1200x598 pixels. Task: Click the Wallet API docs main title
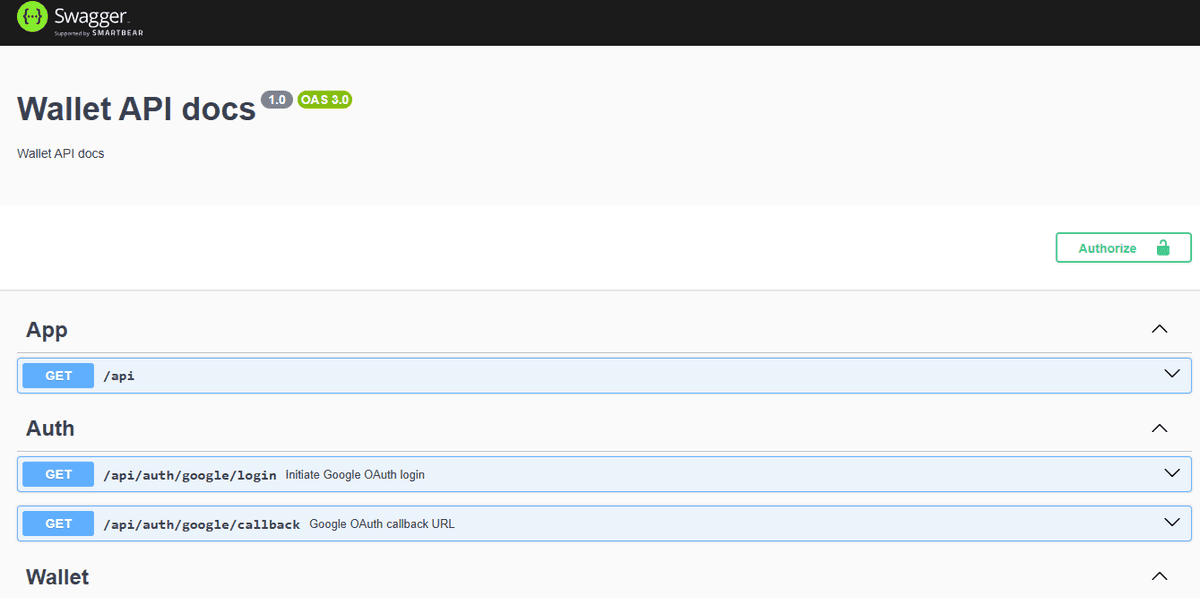[137, 108]
